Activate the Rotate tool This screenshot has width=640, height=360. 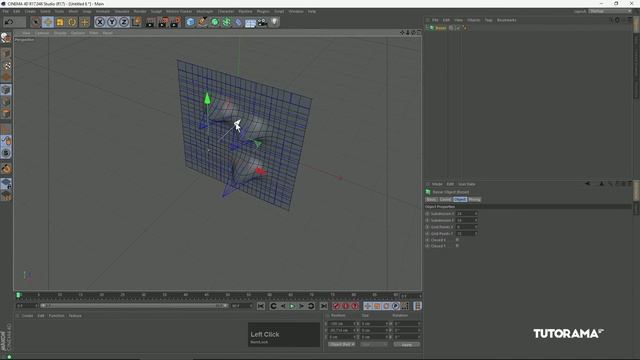pos(72,22)
